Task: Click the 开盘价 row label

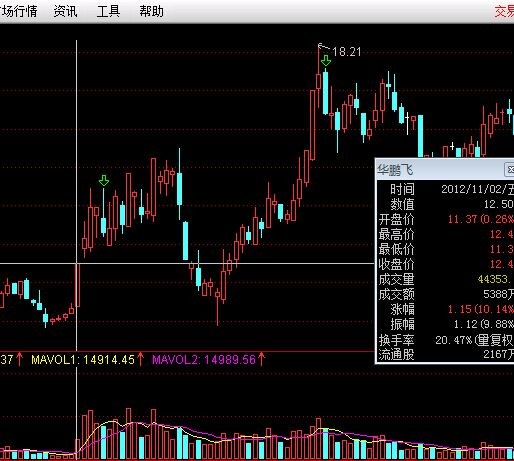Action: click(x=396, y=219)
